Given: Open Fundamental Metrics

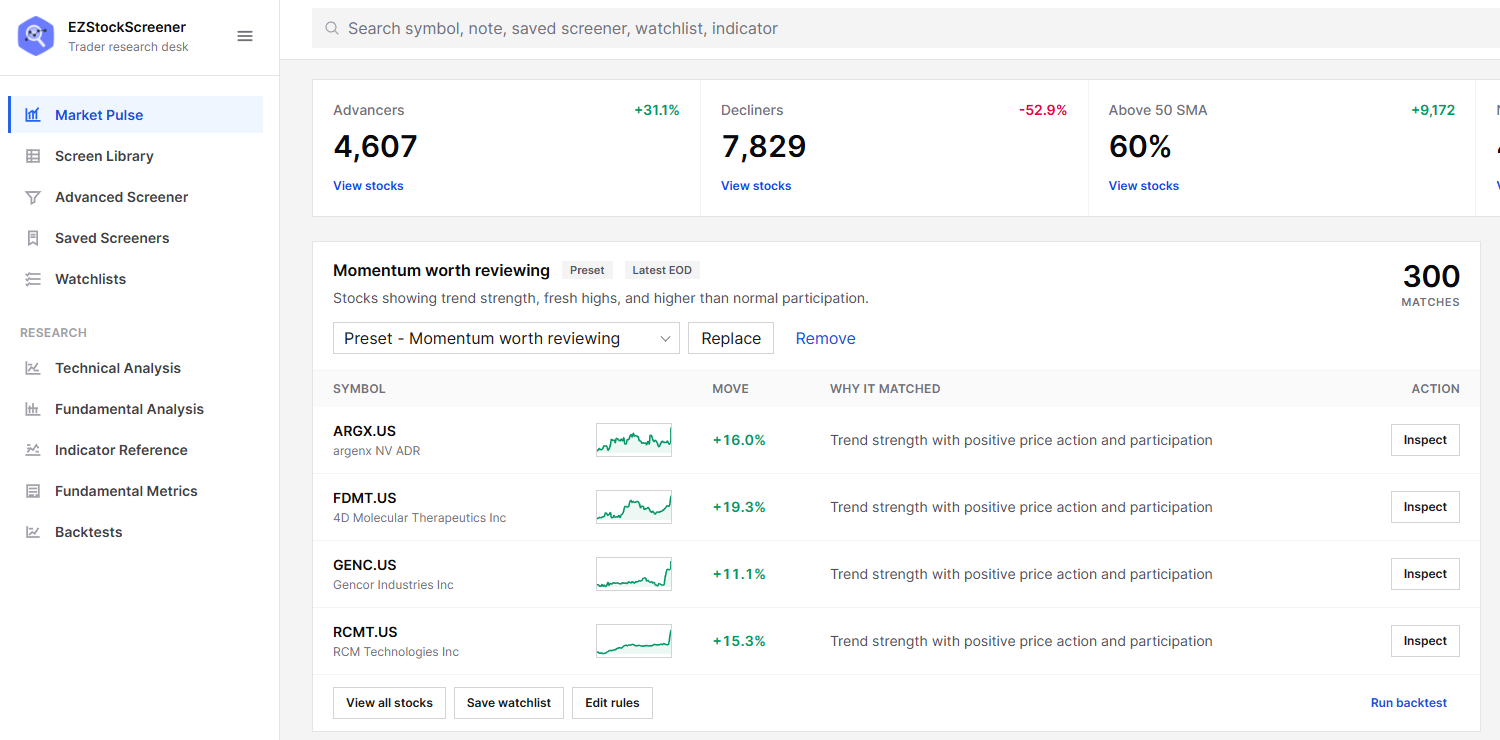Looking at the screenshot, I should coord(136,491).
